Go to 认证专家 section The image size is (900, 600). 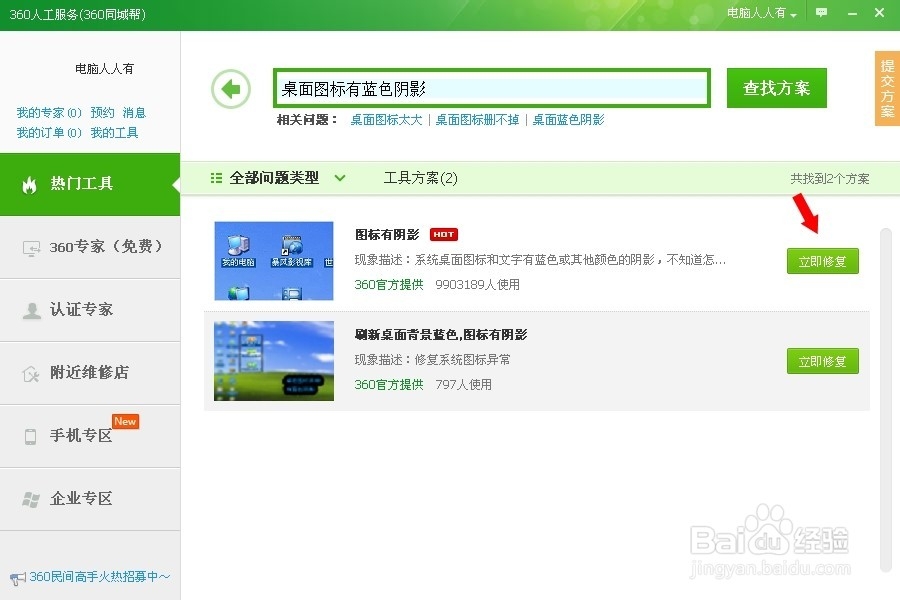point(90,311)
